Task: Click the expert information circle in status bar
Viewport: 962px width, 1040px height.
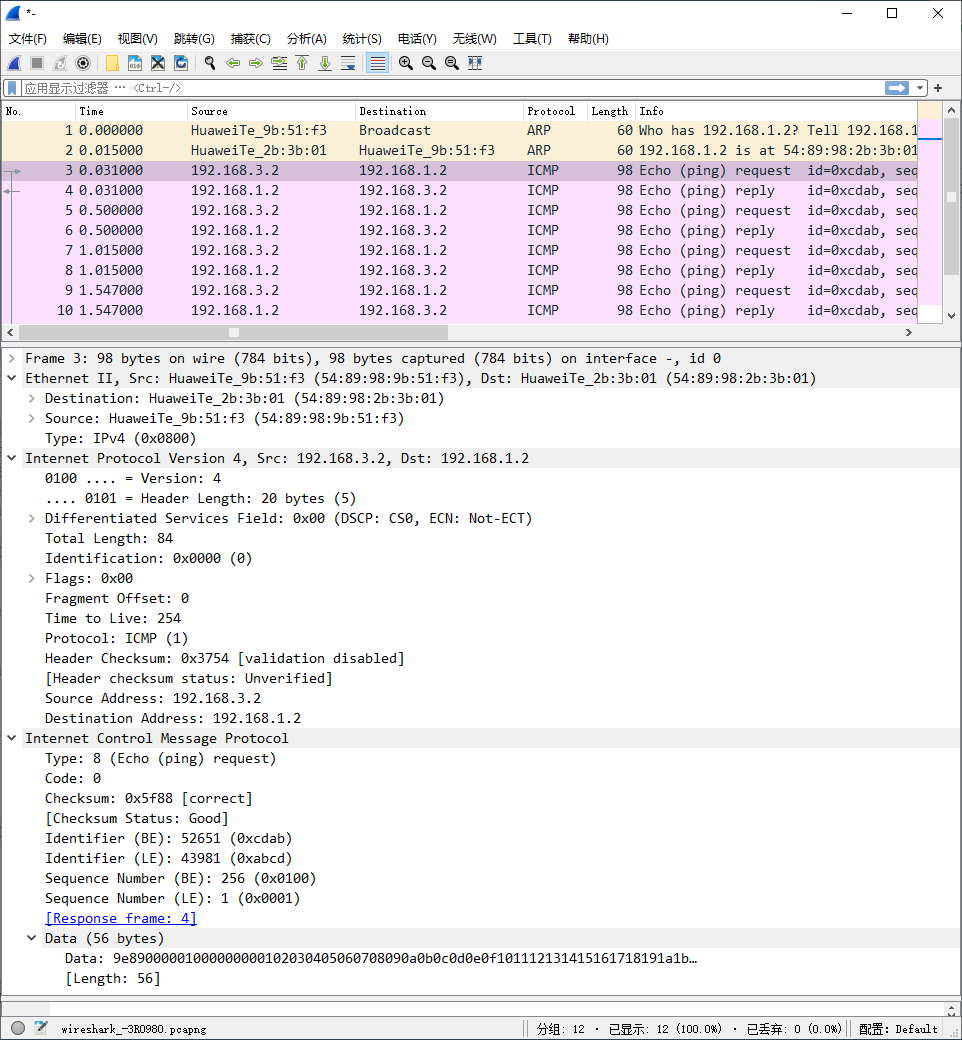Action: [18, 1028]
